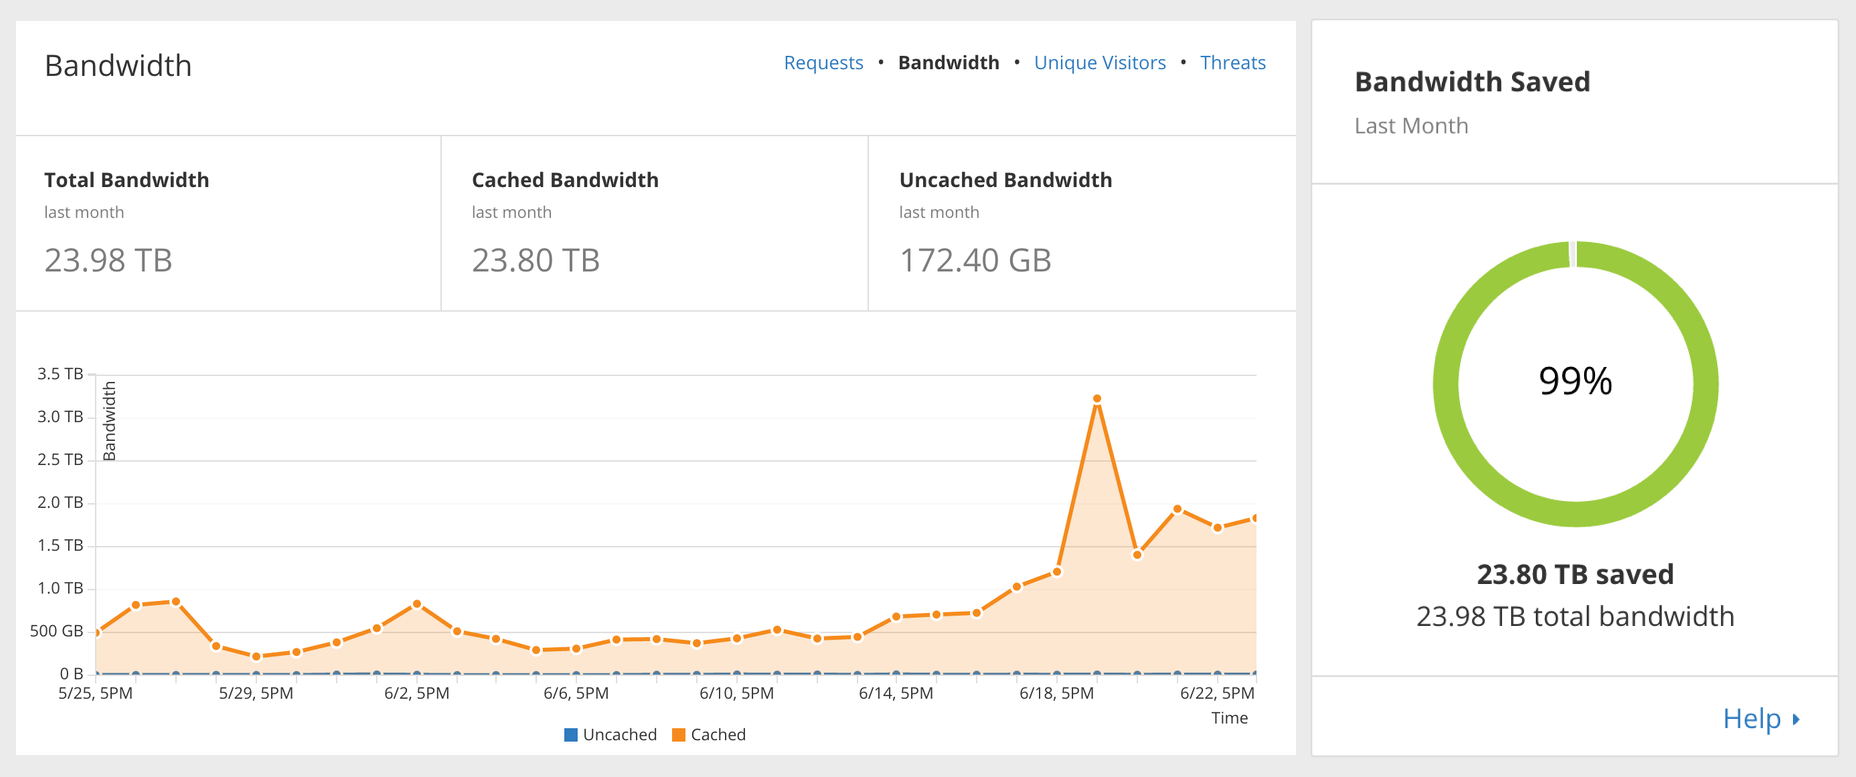Open the Threats tab
The height and width of the screenshot is (777, 1856).
coord(1232,63)
